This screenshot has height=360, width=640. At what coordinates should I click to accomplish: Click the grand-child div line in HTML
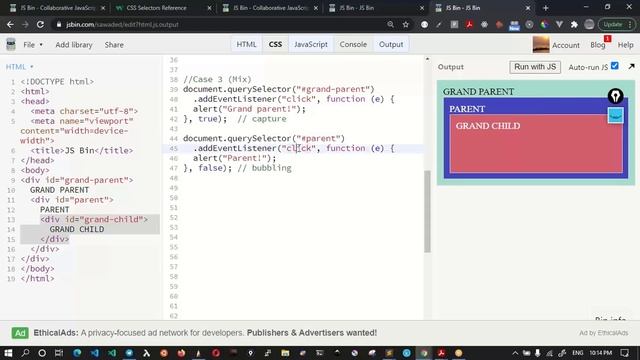point(94,220)
